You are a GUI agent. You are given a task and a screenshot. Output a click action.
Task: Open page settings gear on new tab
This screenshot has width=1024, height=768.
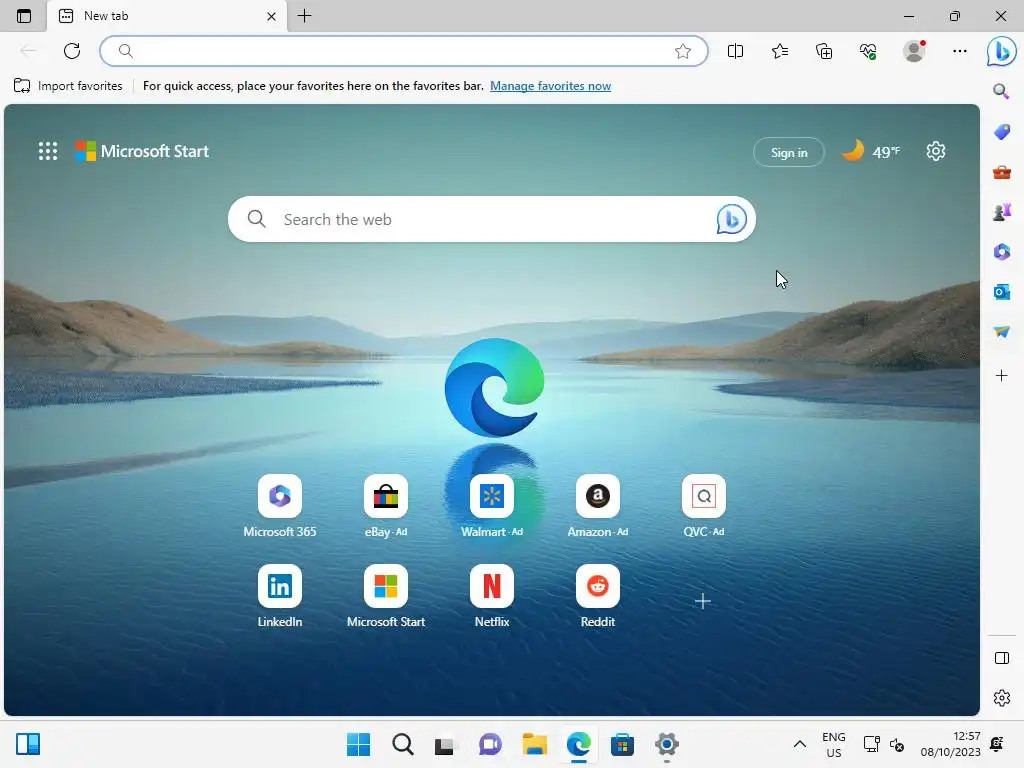[x=936, y=152]
